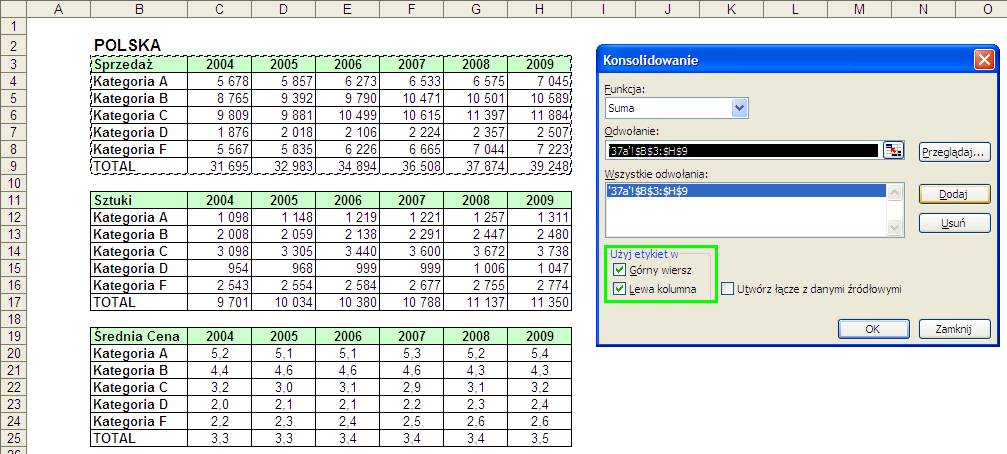Click the references list scroll up arrow
1007x454 pixels.
coord(893,191)
